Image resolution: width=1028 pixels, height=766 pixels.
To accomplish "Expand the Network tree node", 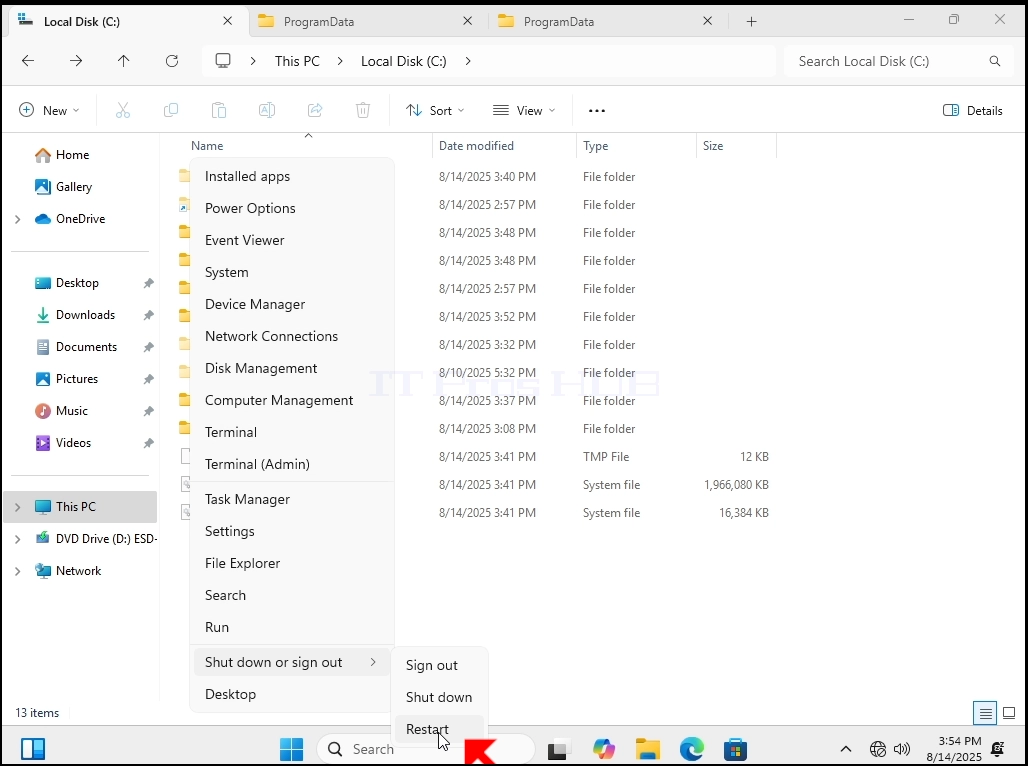I will [x=18, y=571].
